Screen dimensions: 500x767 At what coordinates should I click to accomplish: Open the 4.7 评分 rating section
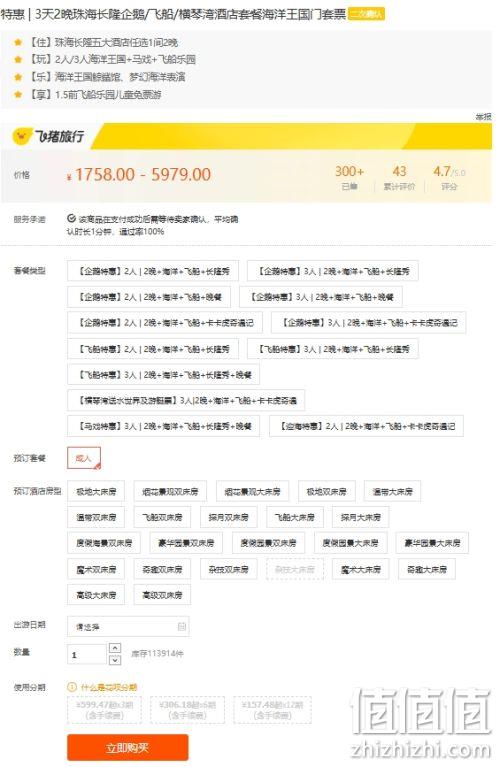click(449, 177)
